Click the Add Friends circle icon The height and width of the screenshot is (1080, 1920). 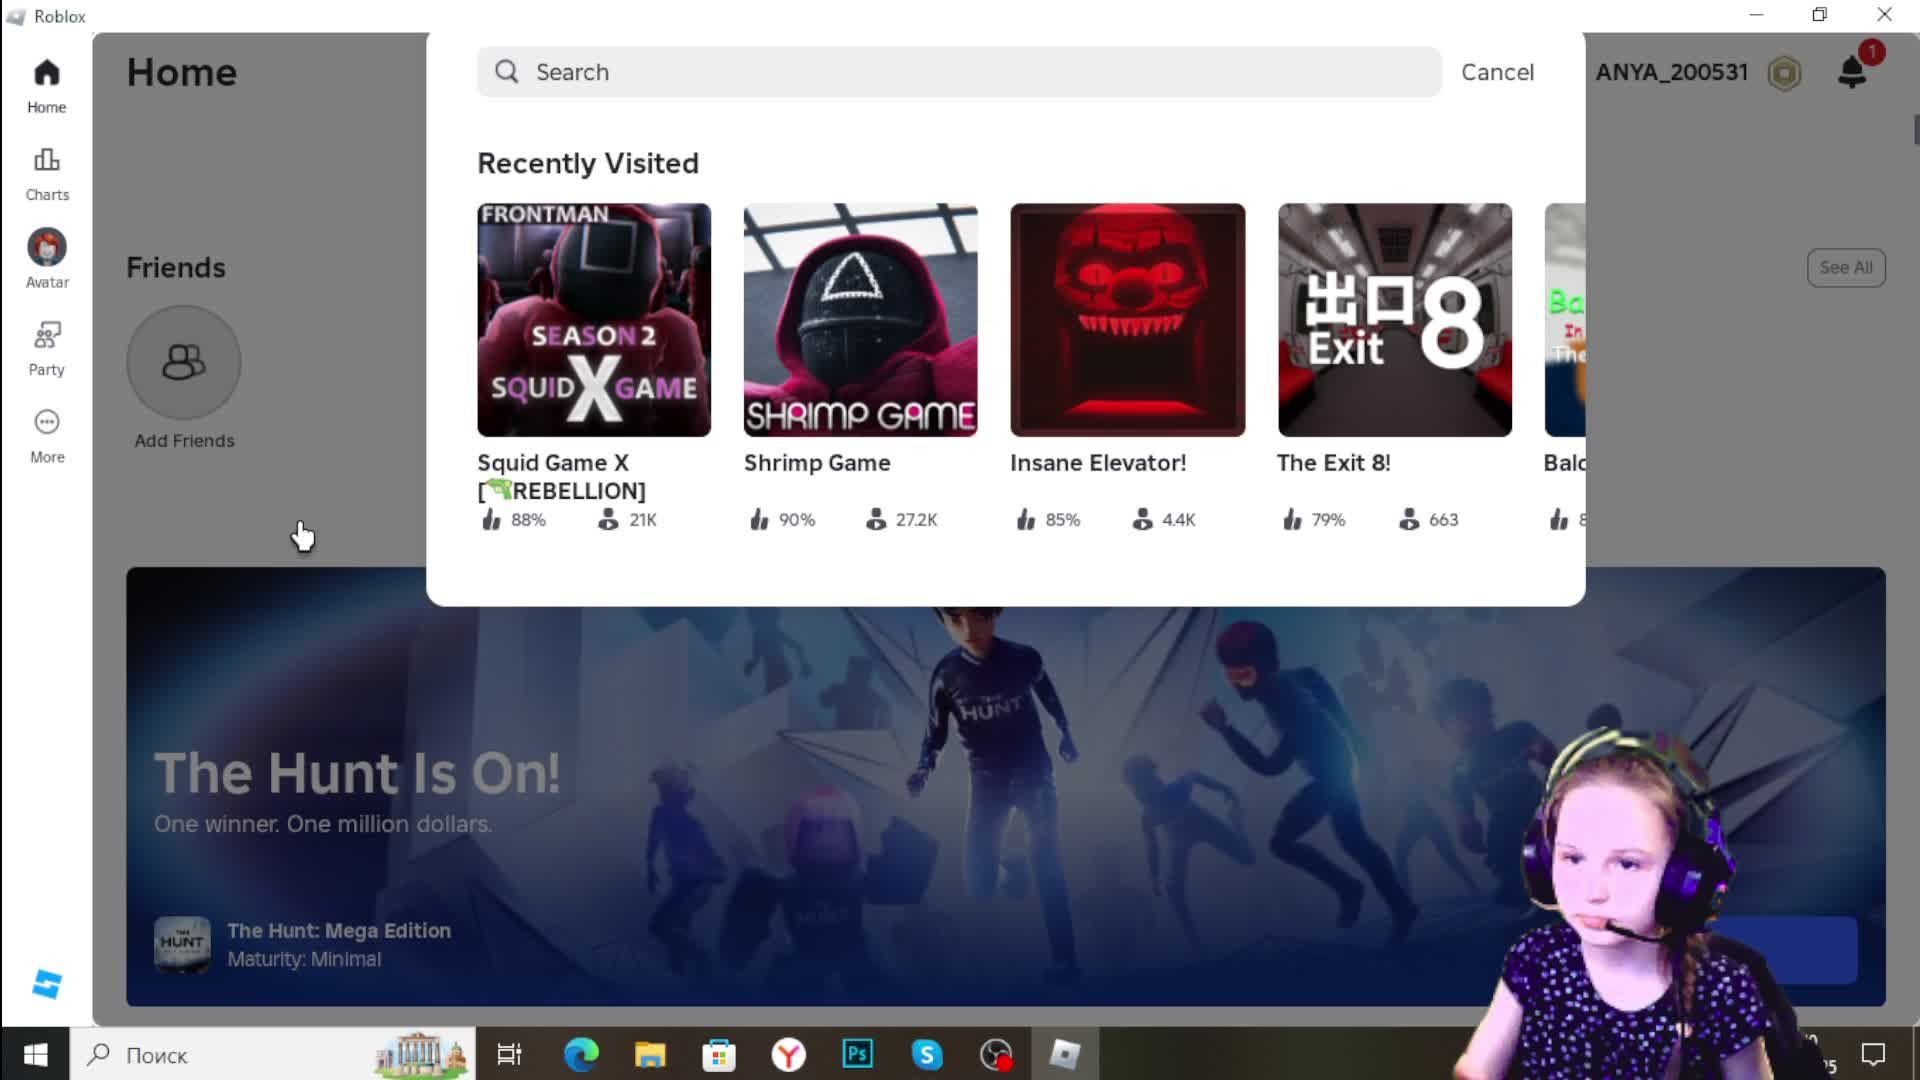184,362
